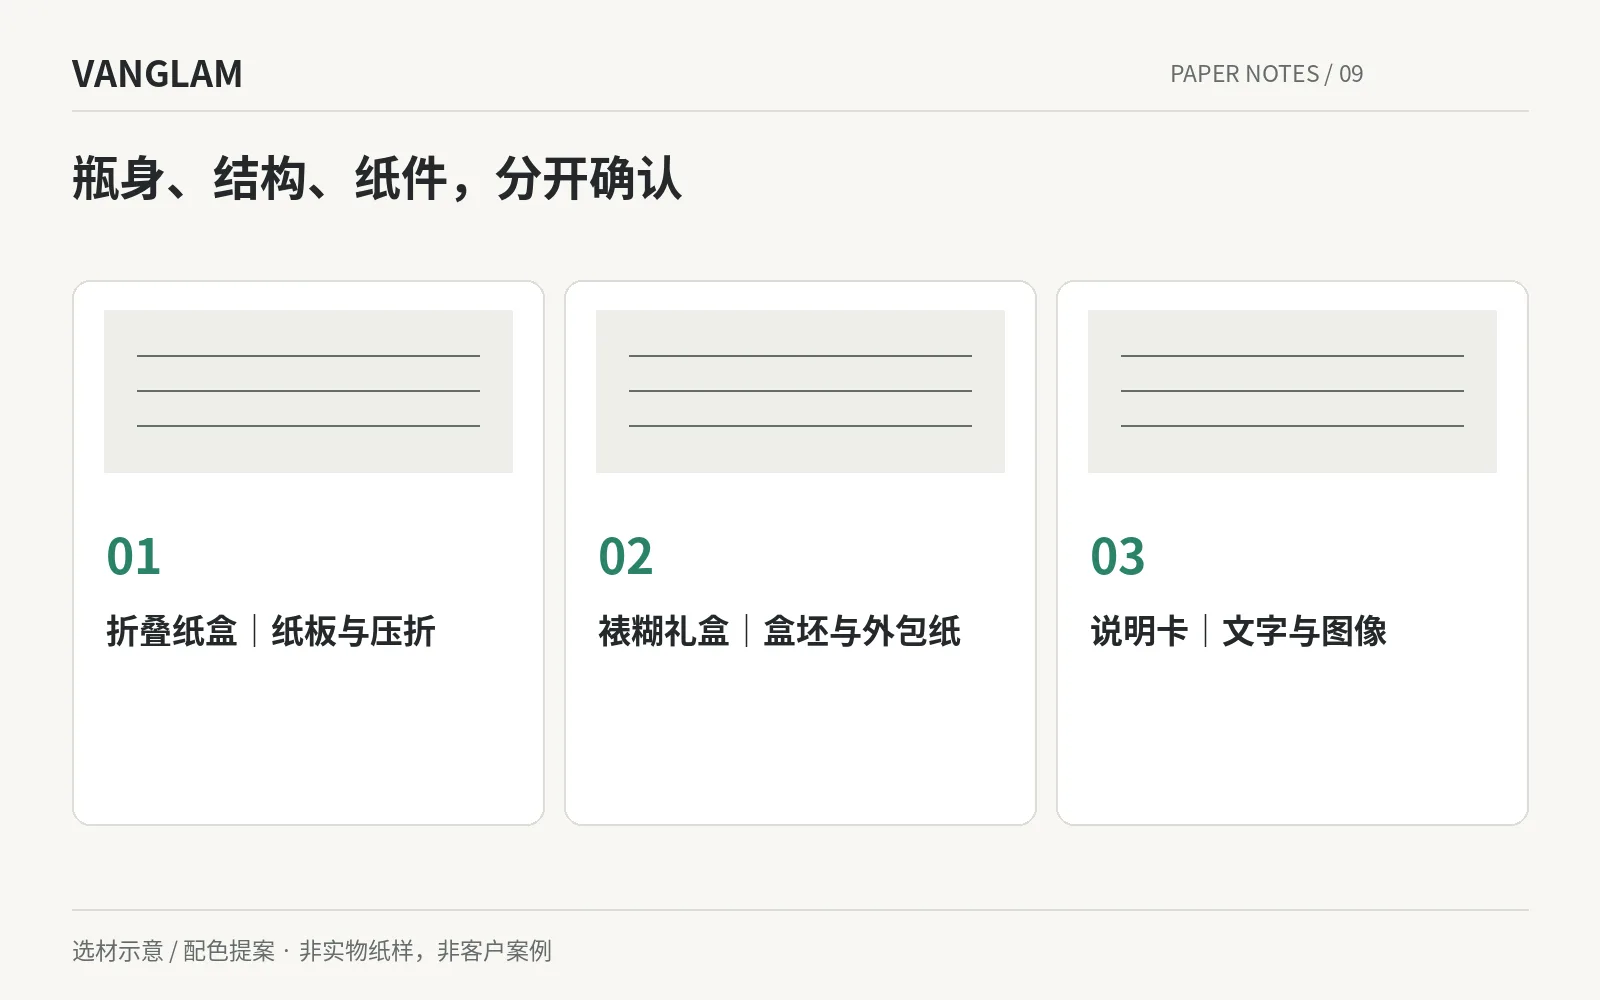Select the 裱糊礼盒 card title

coord(664,631)
